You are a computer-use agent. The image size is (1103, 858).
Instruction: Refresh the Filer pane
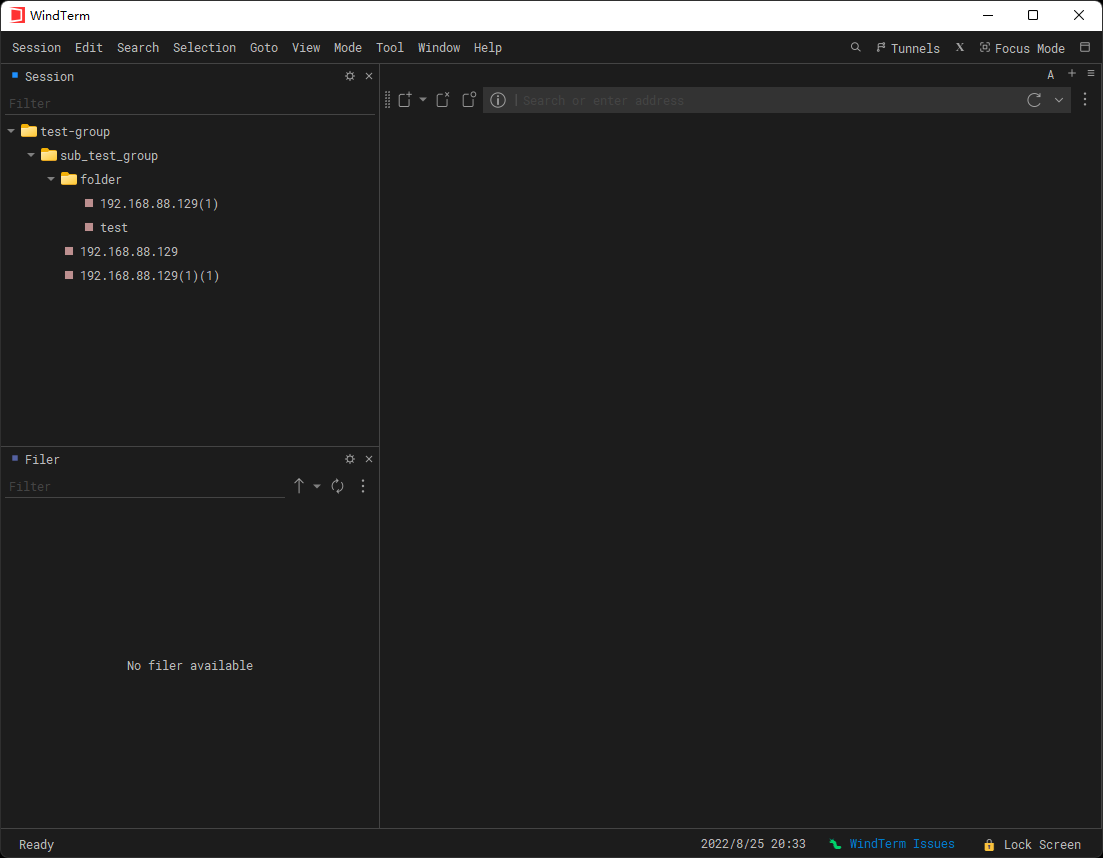pos(338,486)
